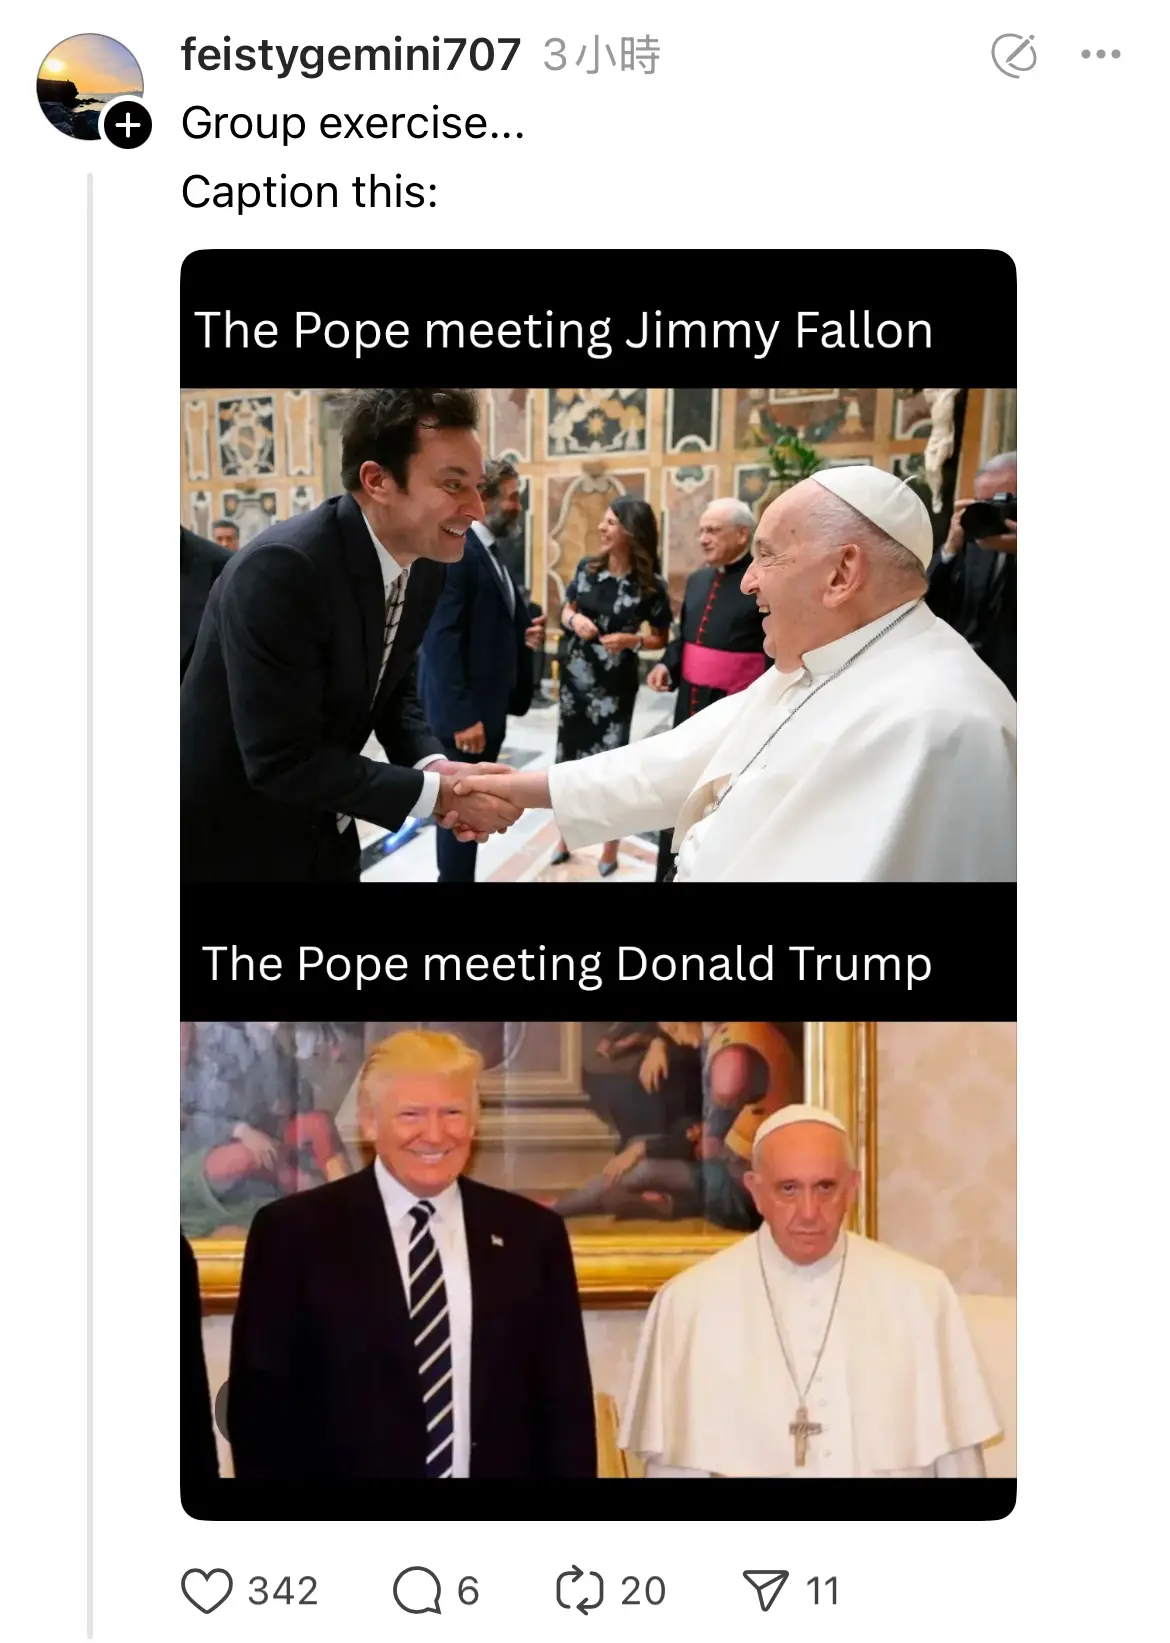The width and height of the screenshot is (1170, 1643).
Task: Like the post with the heart icon
Action: click(207, 1590)
